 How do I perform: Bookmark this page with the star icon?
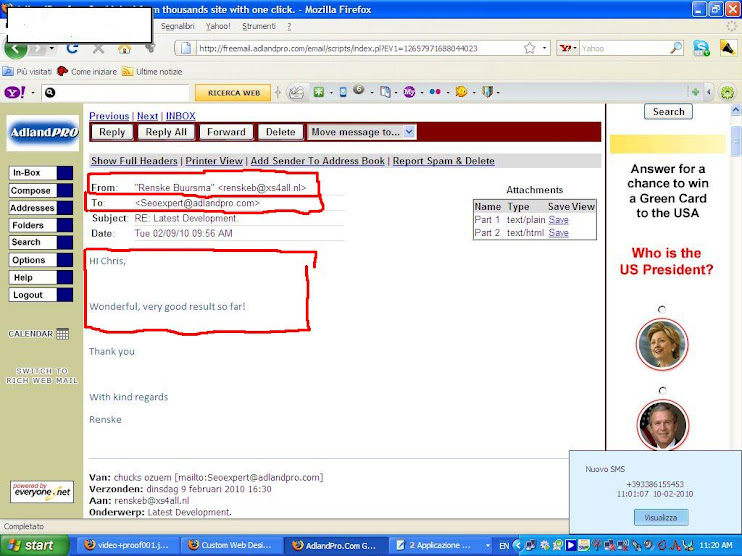[x=530, y=48]
